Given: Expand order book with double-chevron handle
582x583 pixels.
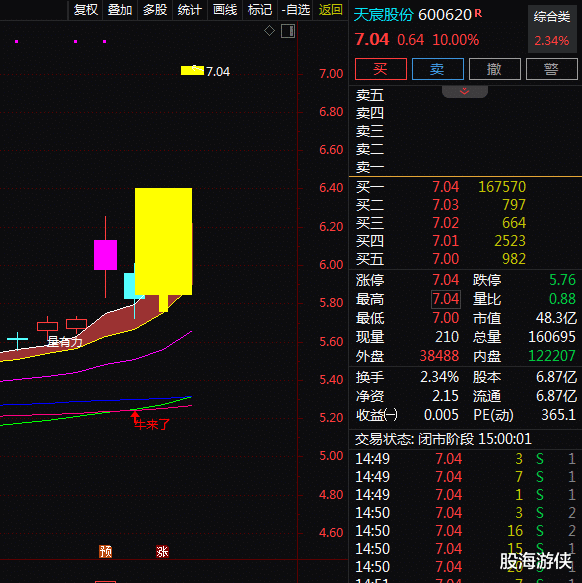Looking at the screenshot, I should click(464, 91).
